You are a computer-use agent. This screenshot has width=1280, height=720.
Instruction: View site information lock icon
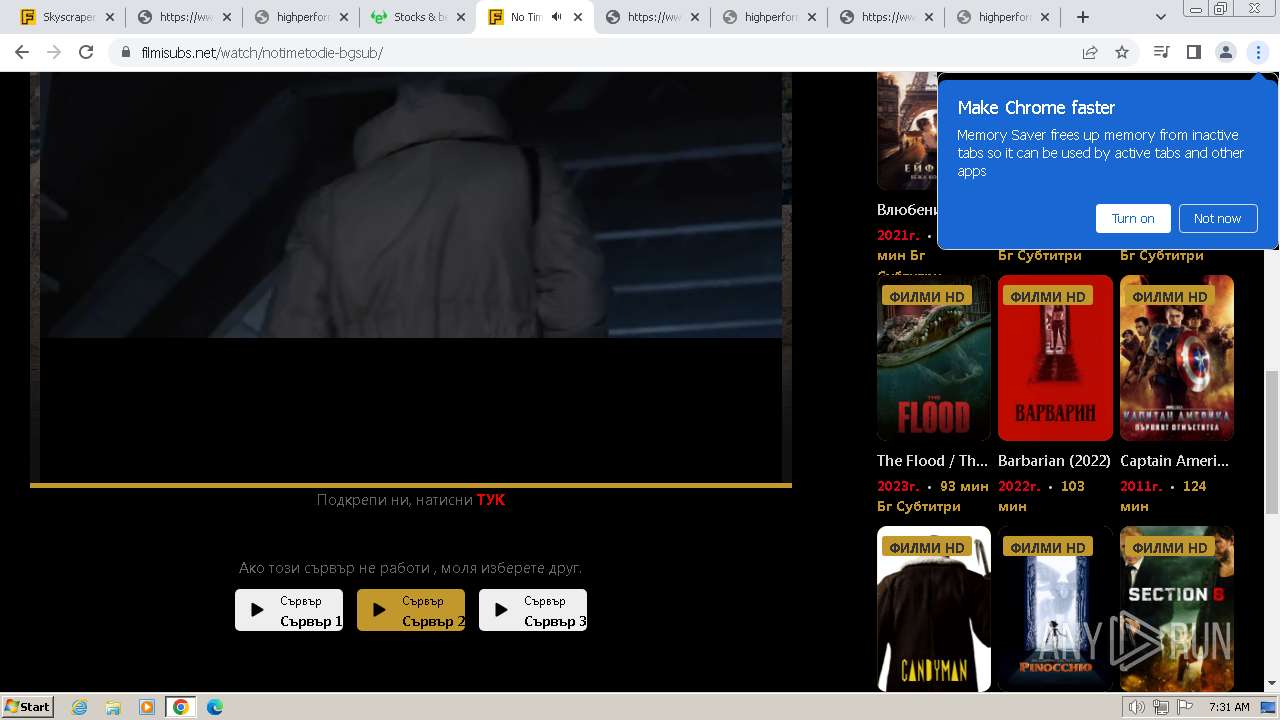tap(125, 52)
